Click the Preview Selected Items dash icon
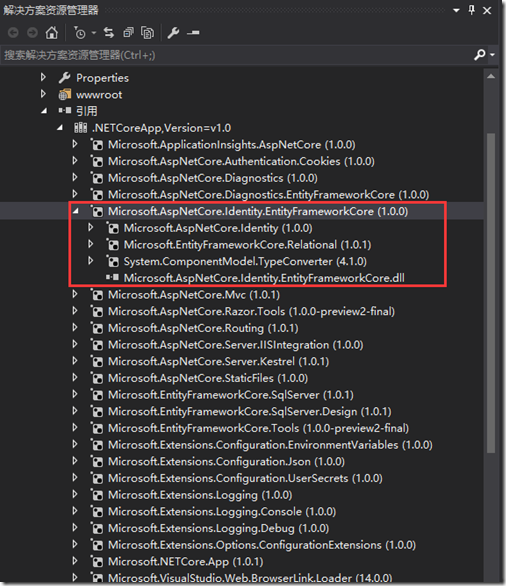 point(193,33)
